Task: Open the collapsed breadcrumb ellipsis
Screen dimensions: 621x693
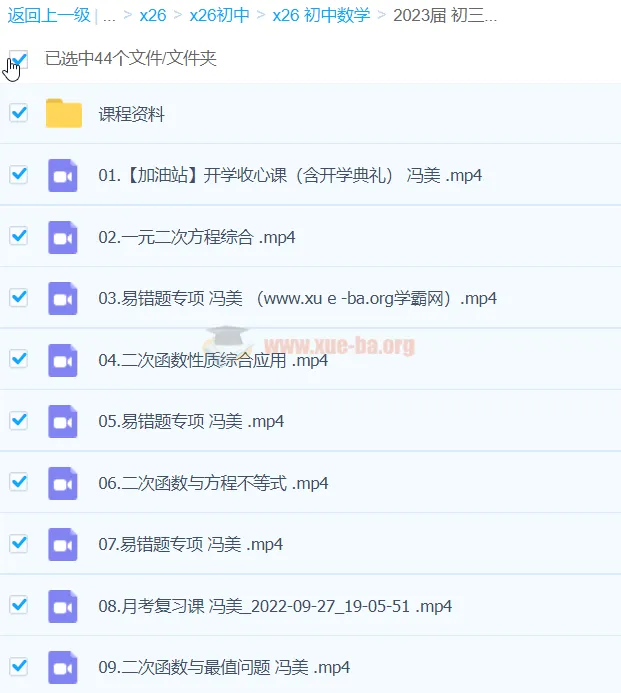Action: click(x=109, y=17)
